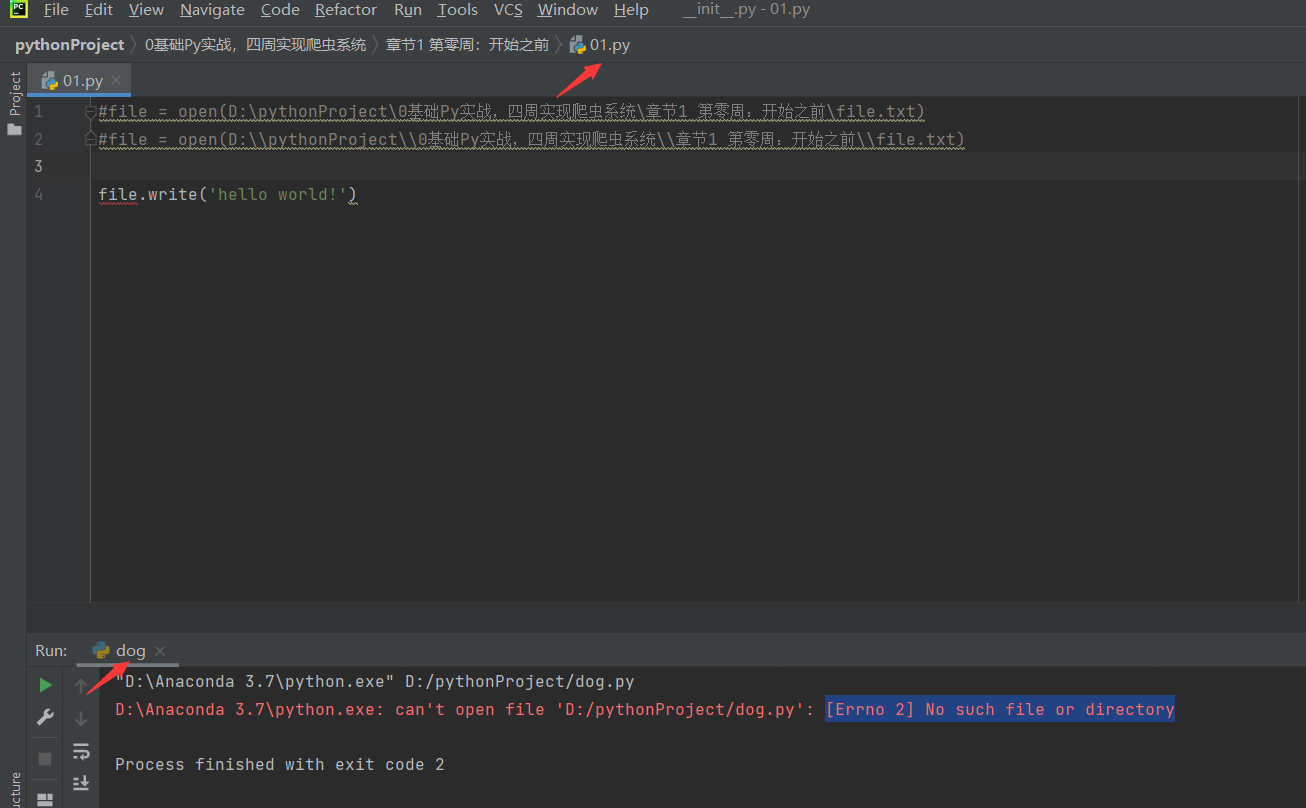Open the VCS menu
The width and height of the screenshot is (1306, 808).
[x=508, y=10]
